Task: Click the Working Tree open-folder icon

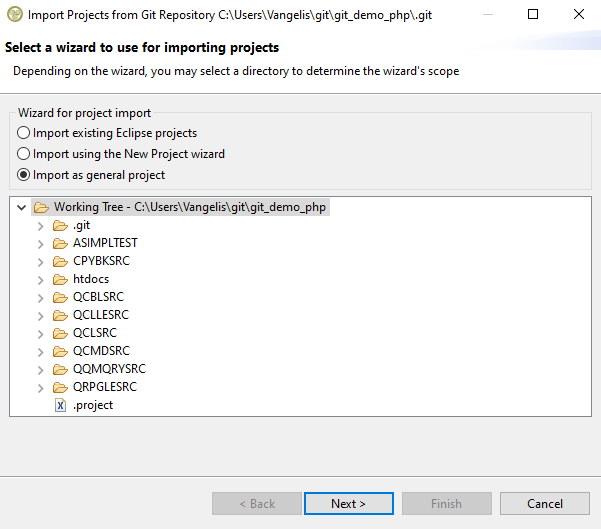Action: pyautogui.click(x=41, y=207)
